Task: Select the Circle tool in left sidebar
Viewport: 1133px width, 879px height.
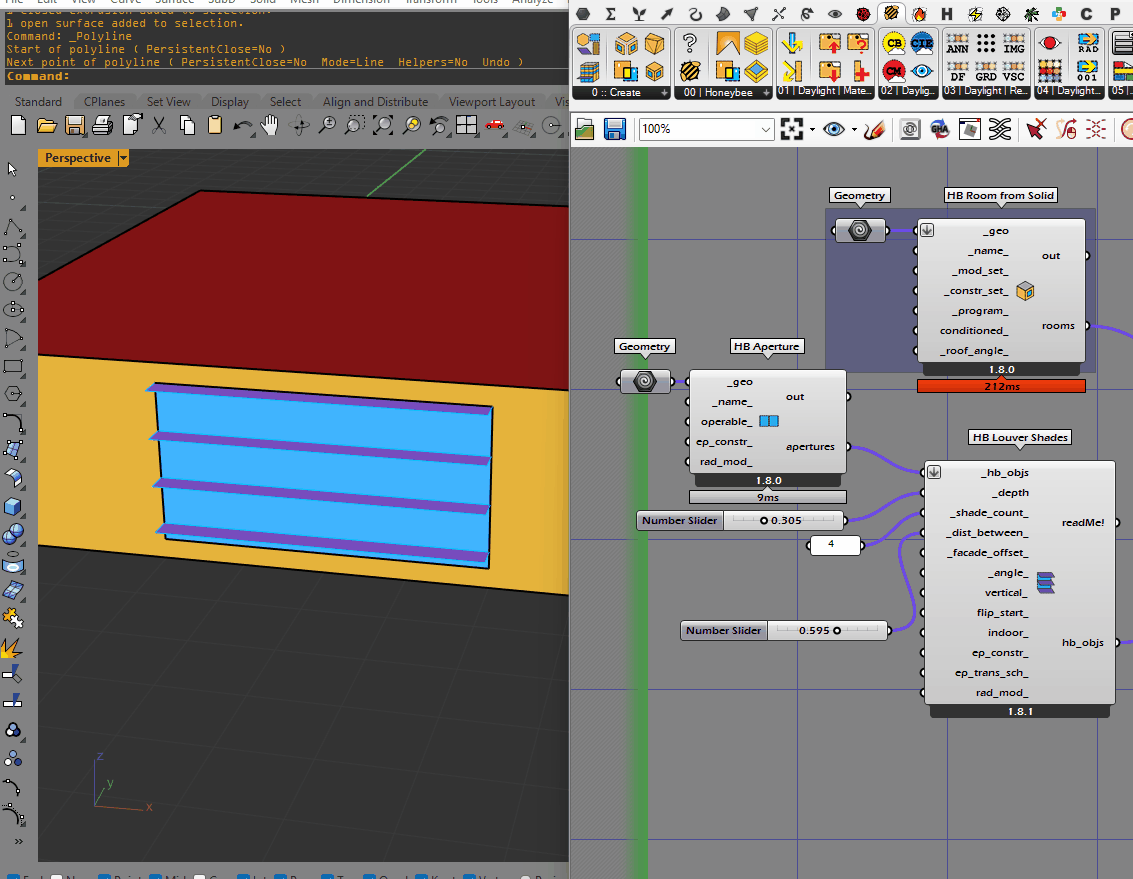Action: click(x=13, y=282)
